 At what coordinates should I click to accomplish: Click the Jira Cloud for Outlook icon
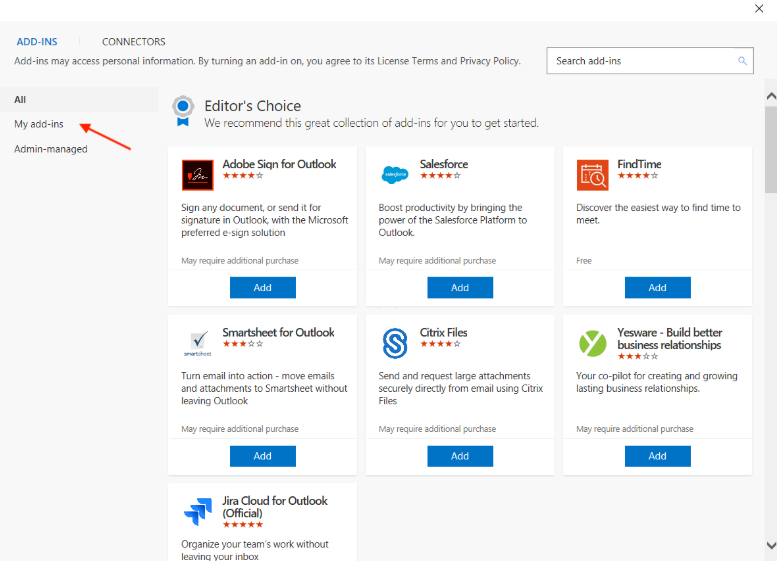[198, 511]
